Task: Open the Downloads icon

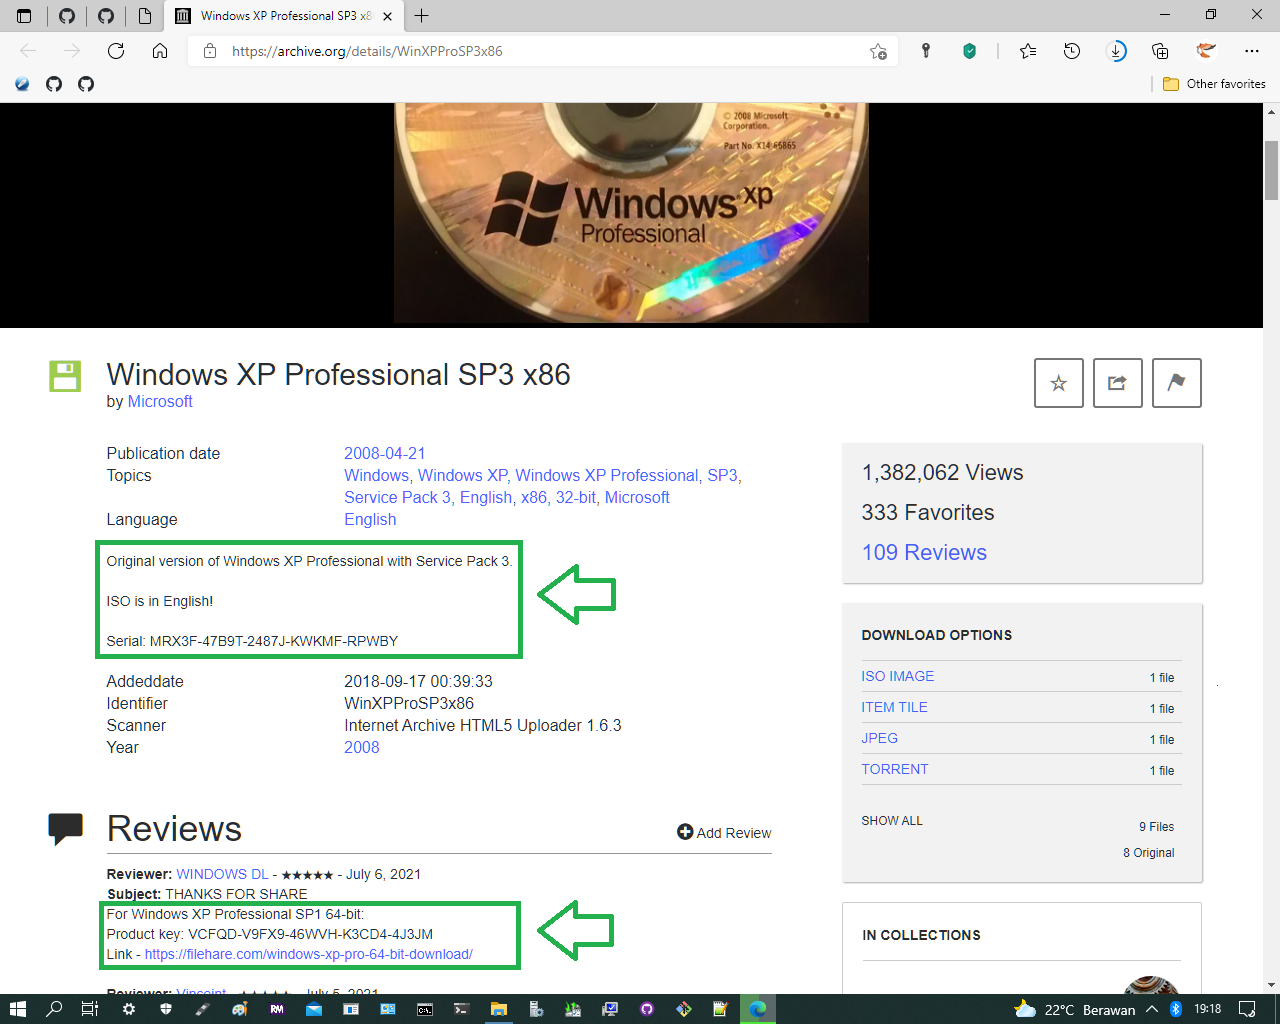Action: click(x=1117, y=51)
